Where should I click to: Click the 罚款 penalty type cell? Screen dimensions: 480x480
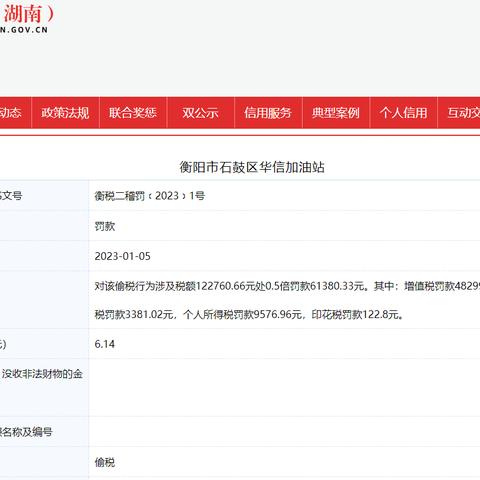[105, 226]
